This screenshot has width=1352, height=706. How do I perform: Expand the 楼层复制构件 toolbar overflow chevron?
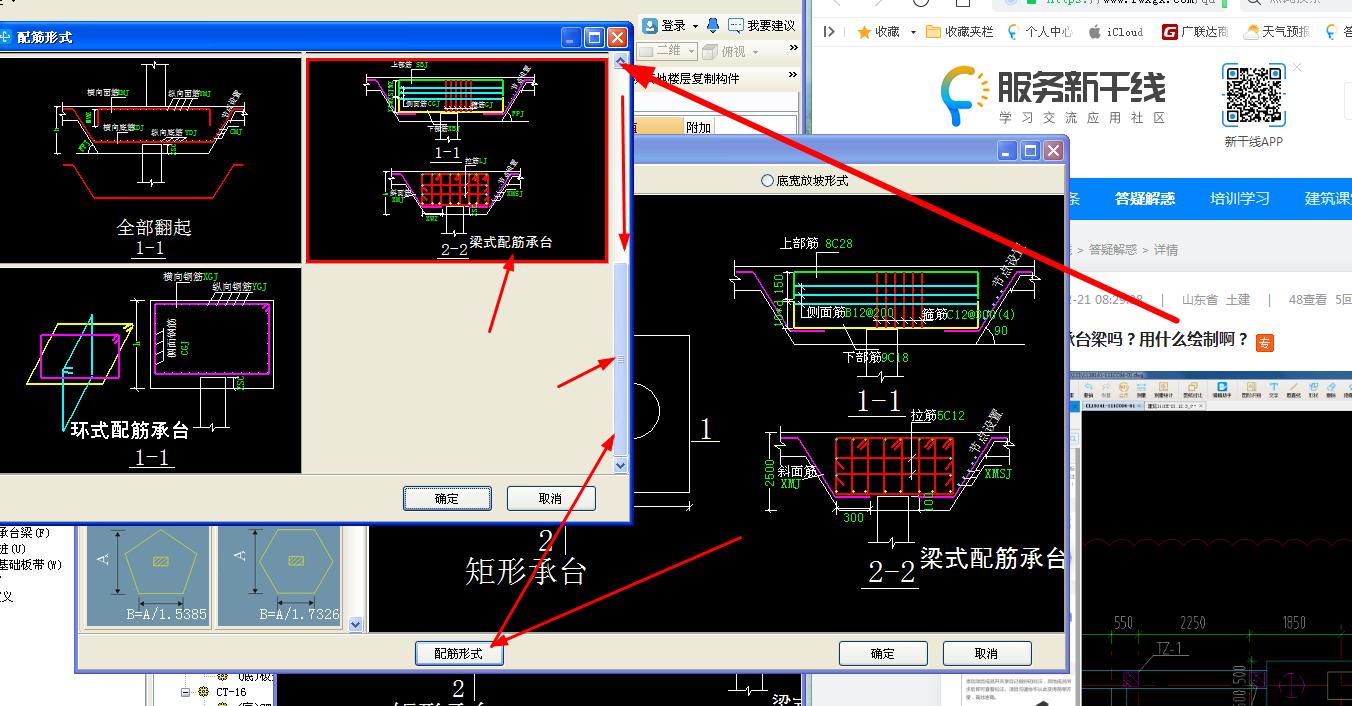[793, 76]
